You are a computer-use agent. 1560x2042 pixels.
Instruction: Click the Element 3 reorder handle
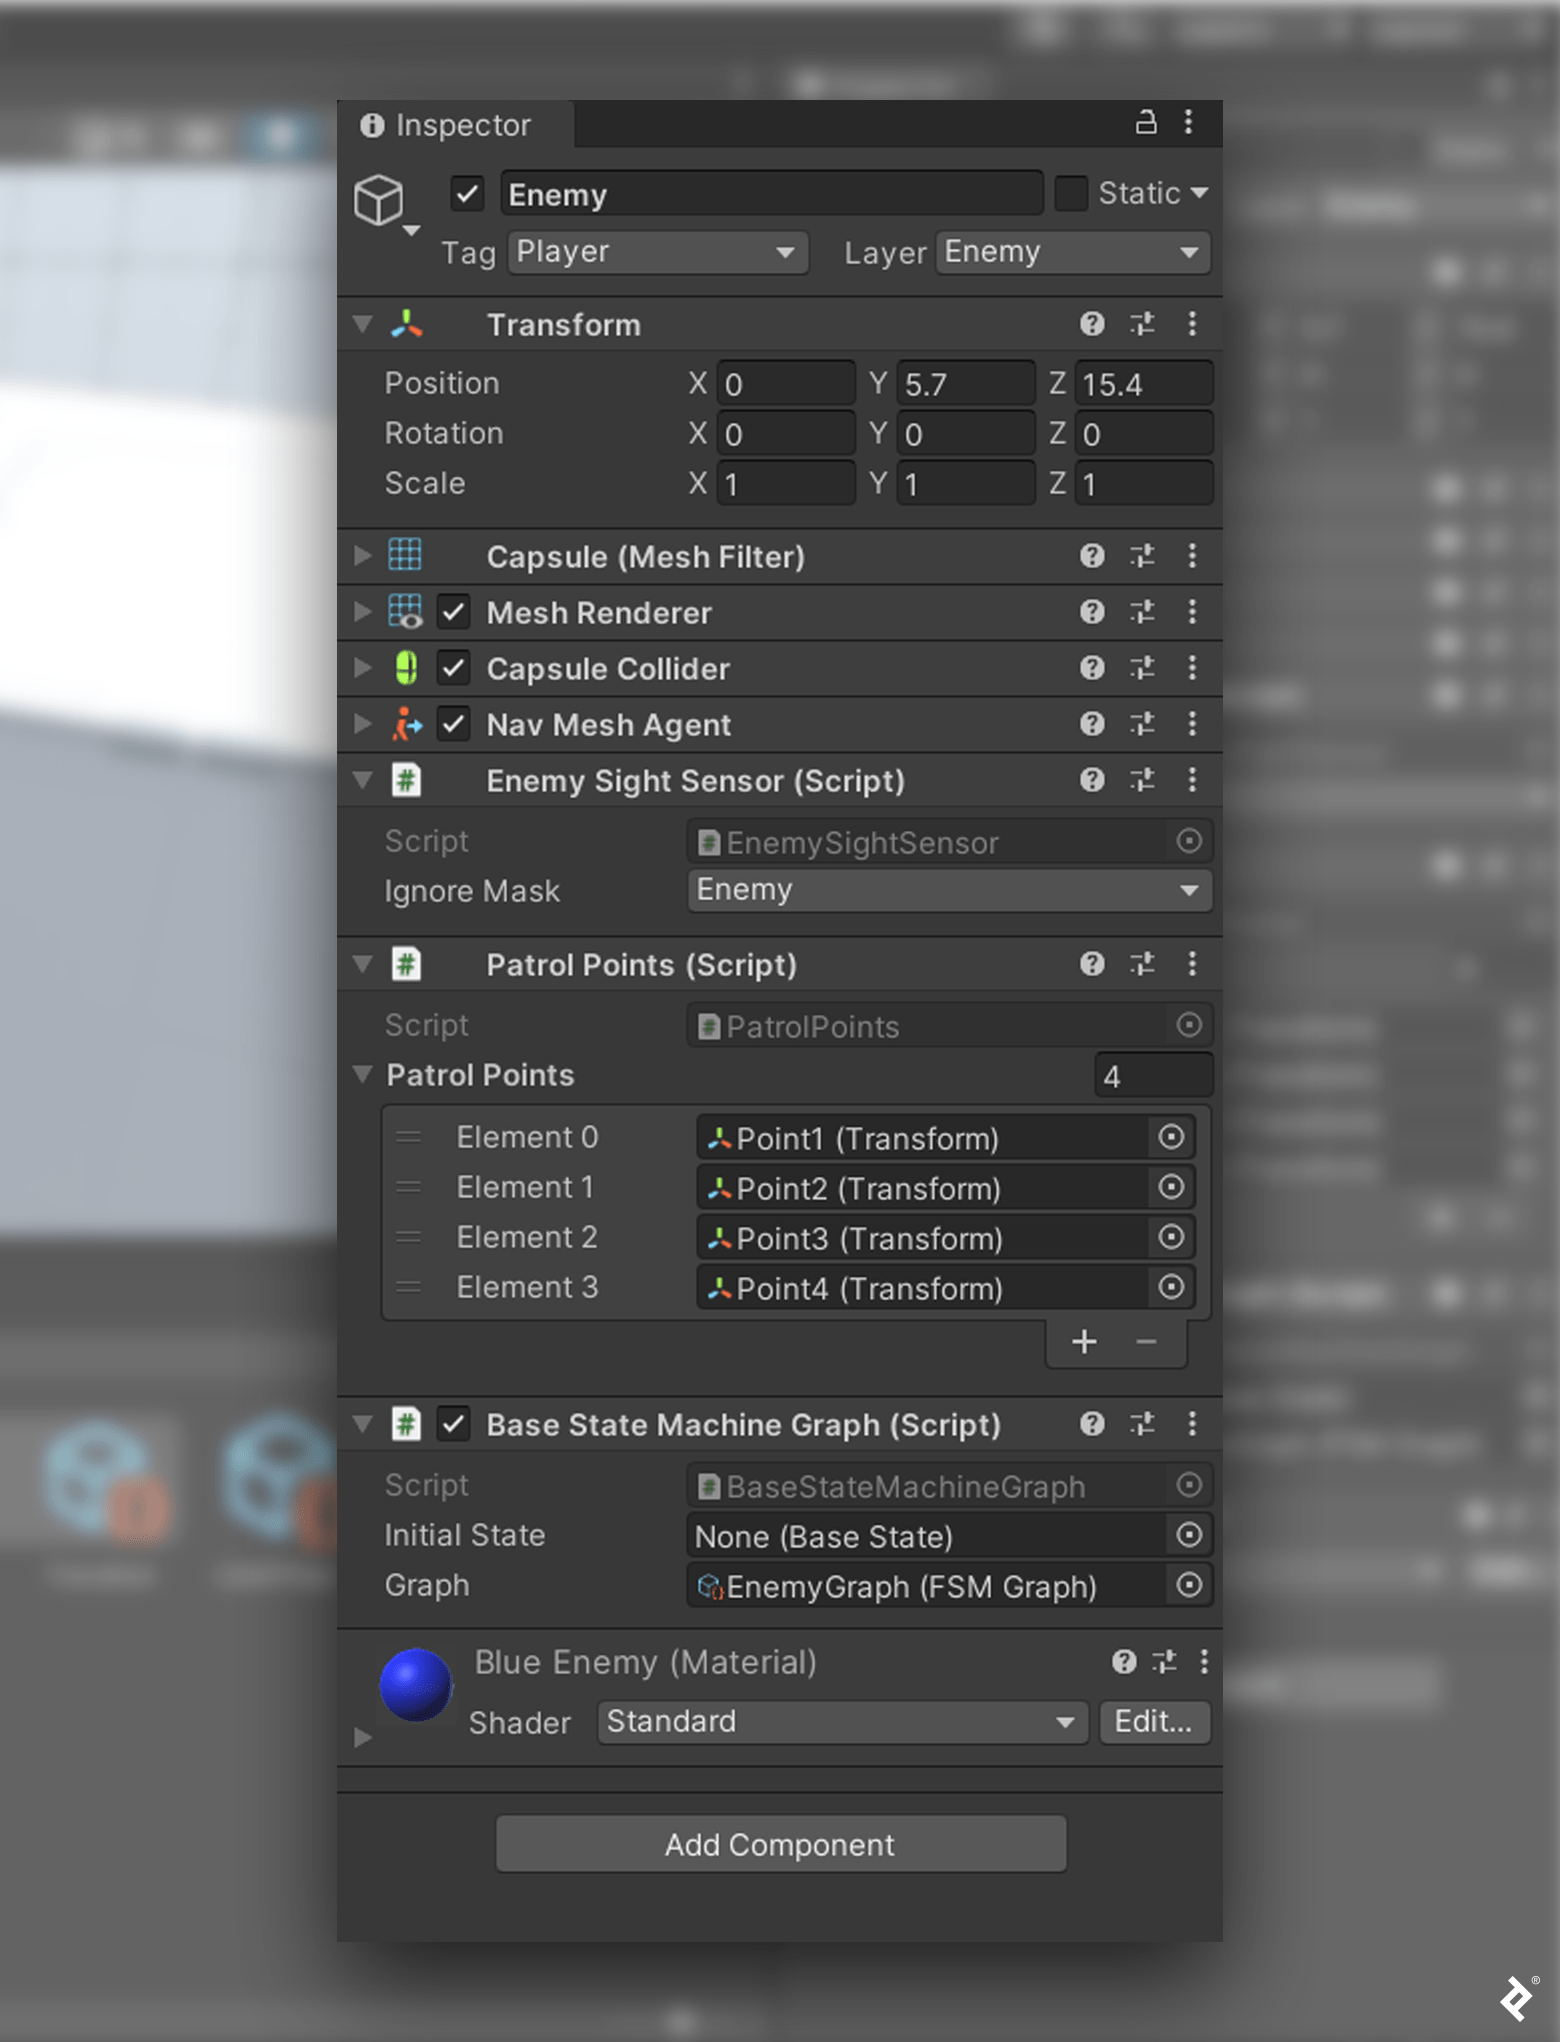pyautogui.click(x=408, y=1287)
